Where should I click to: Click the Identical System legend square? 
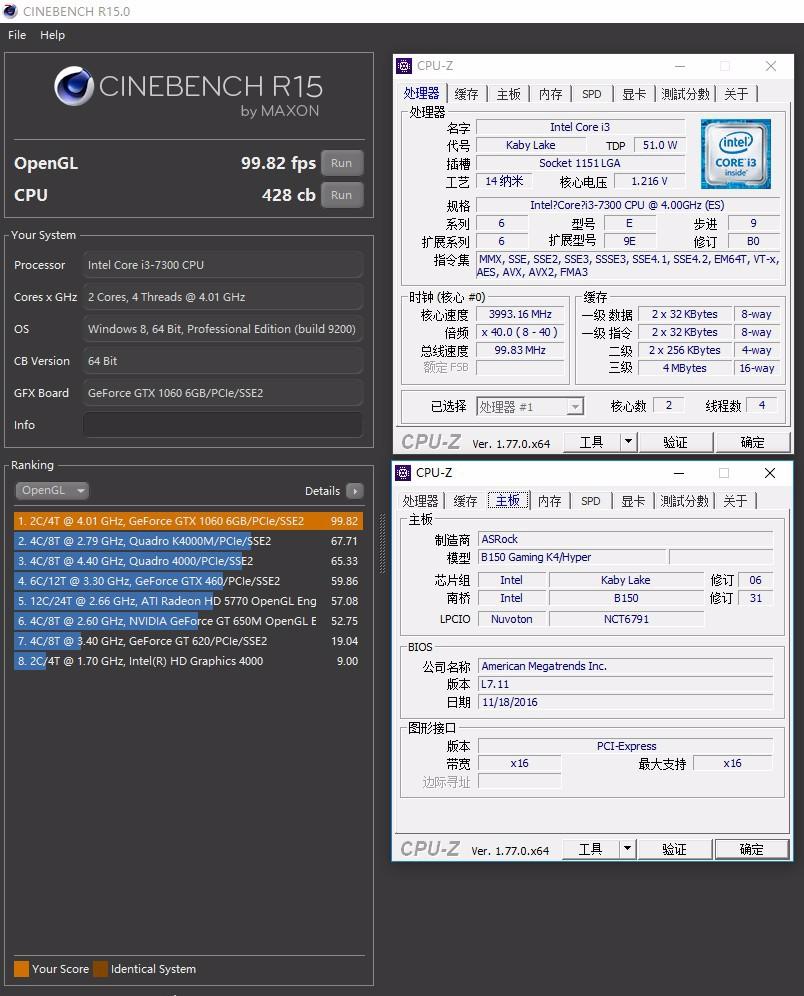coord(99,969)
